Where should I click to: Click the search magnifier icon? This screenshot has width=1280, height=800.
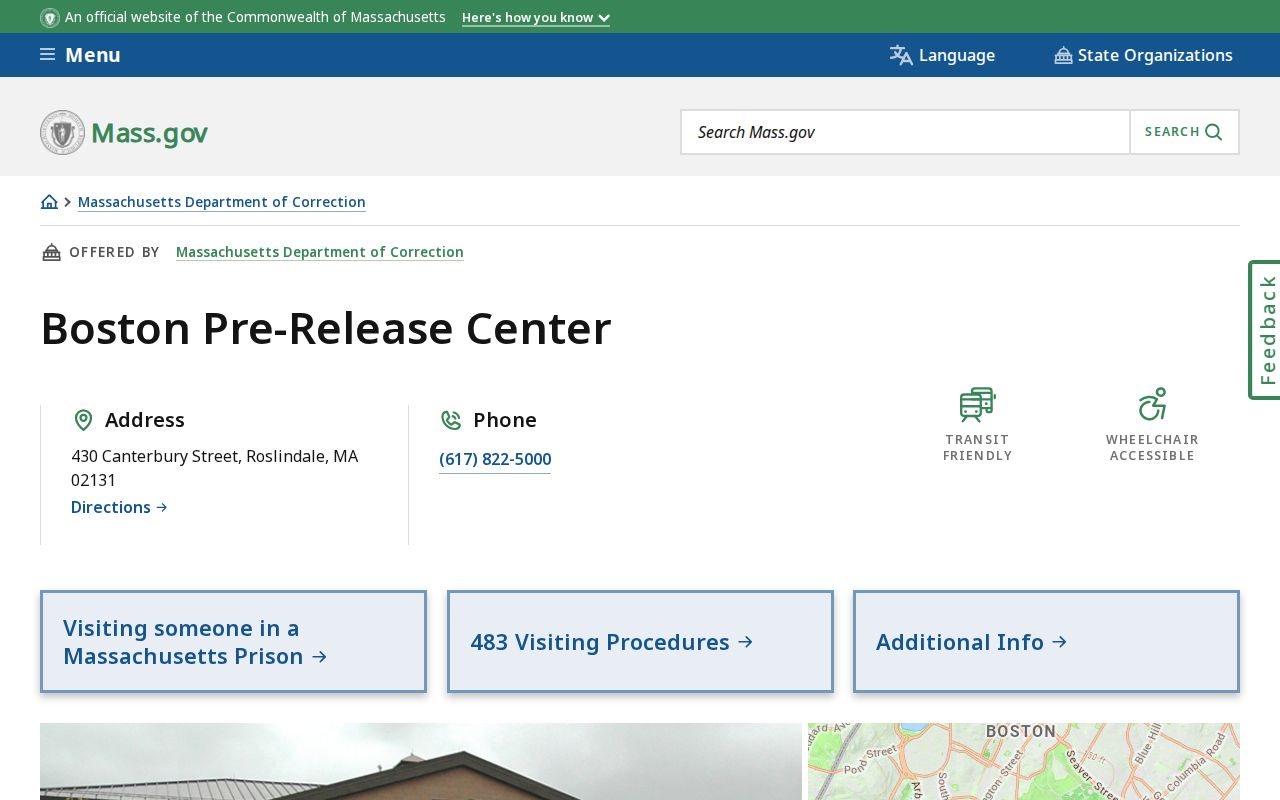[1214, 132]
